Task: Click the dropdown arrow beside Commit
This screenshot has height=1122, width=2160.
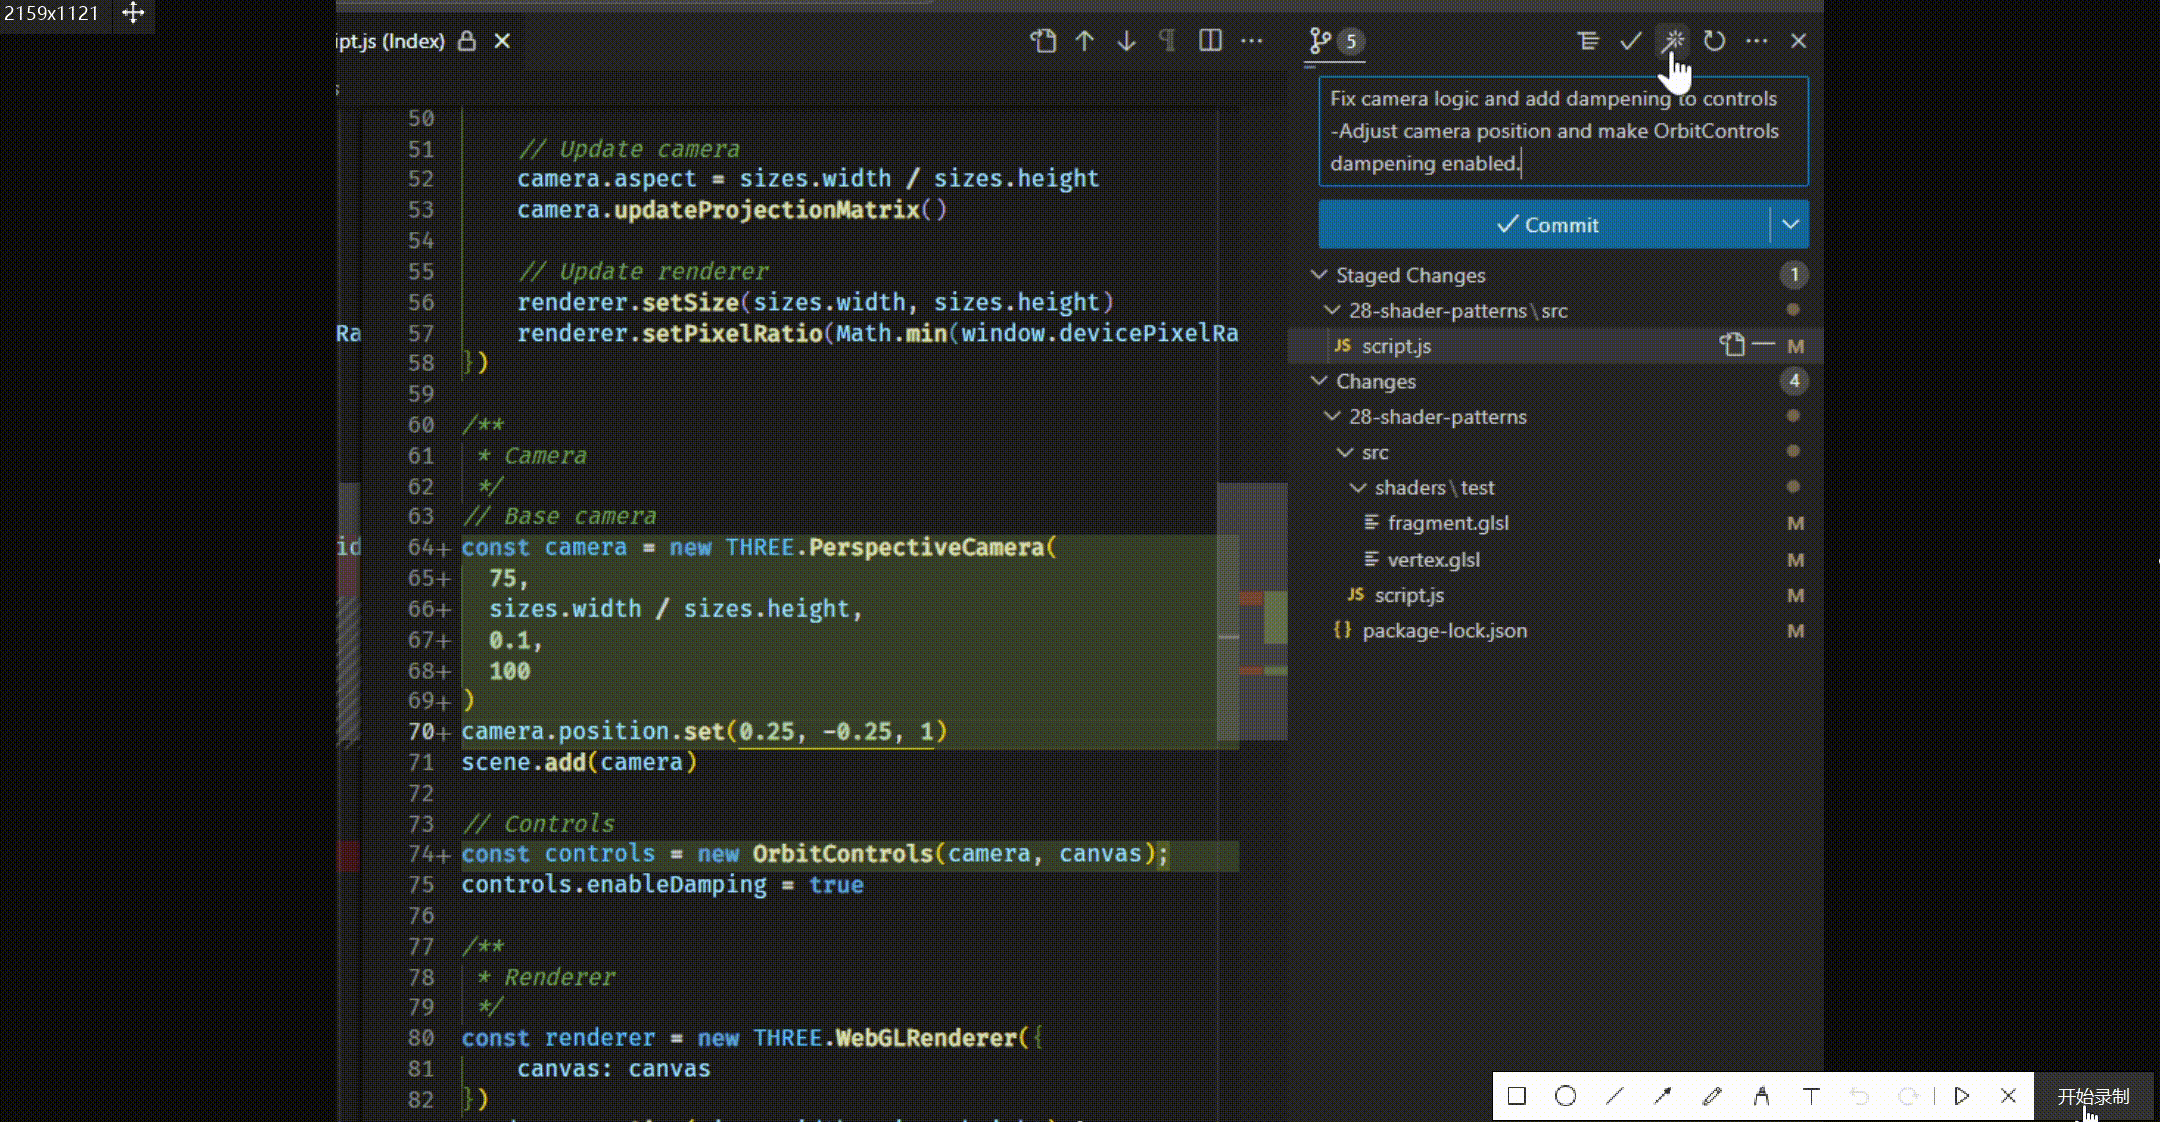Action: [1790, 224]
